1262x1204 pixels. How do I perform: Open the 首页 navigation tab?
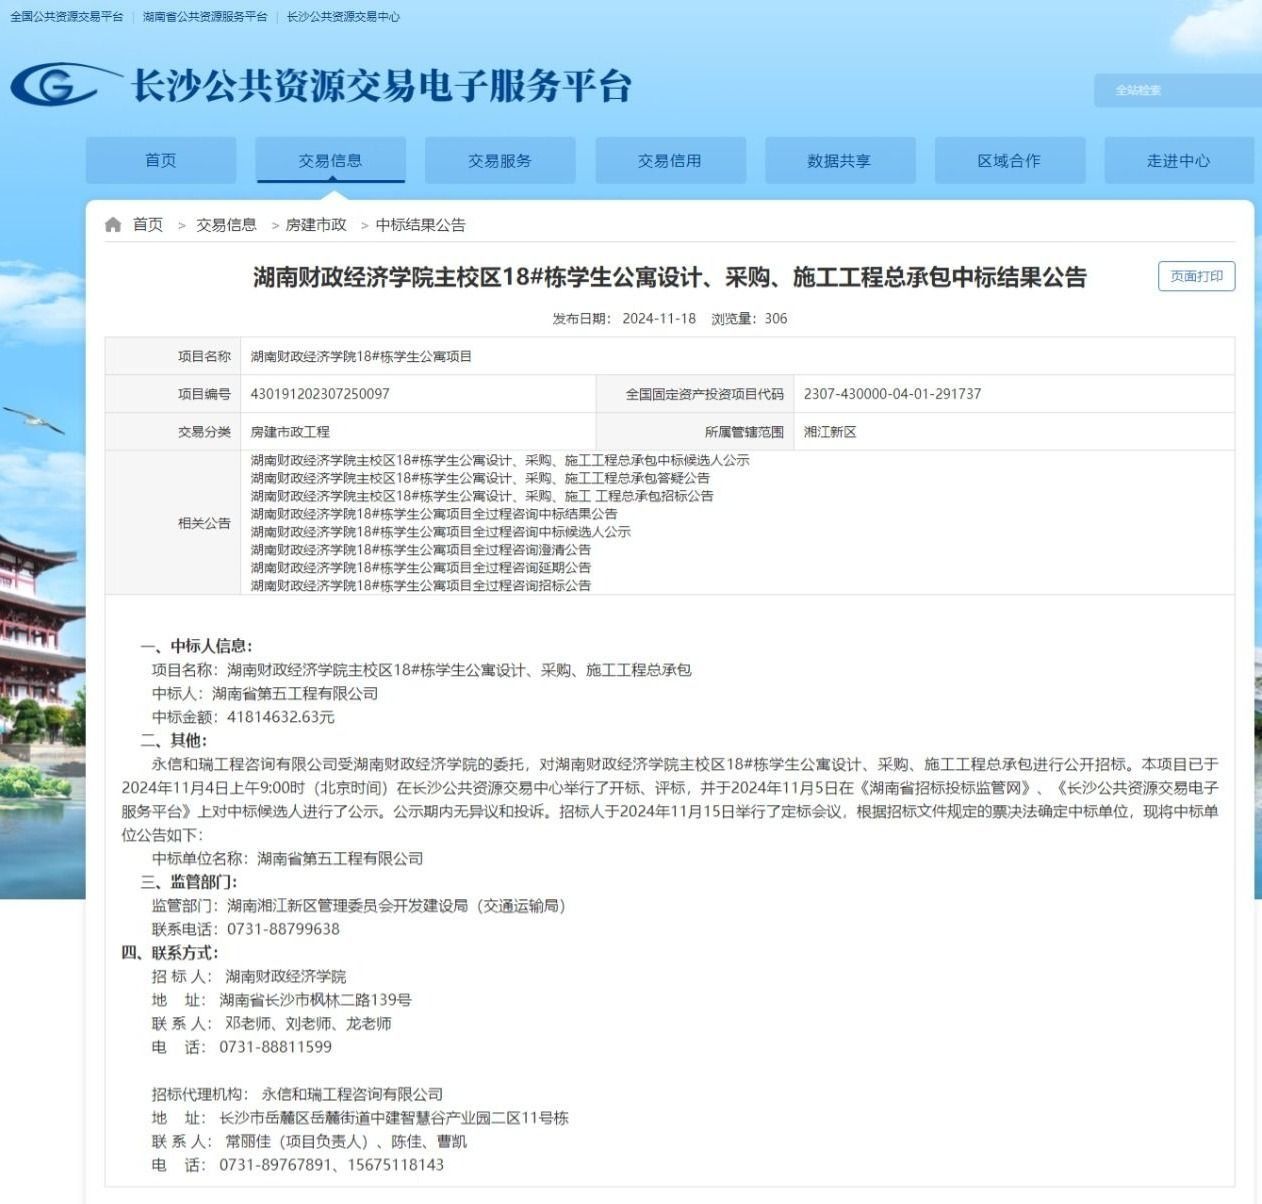click(161, 161)
